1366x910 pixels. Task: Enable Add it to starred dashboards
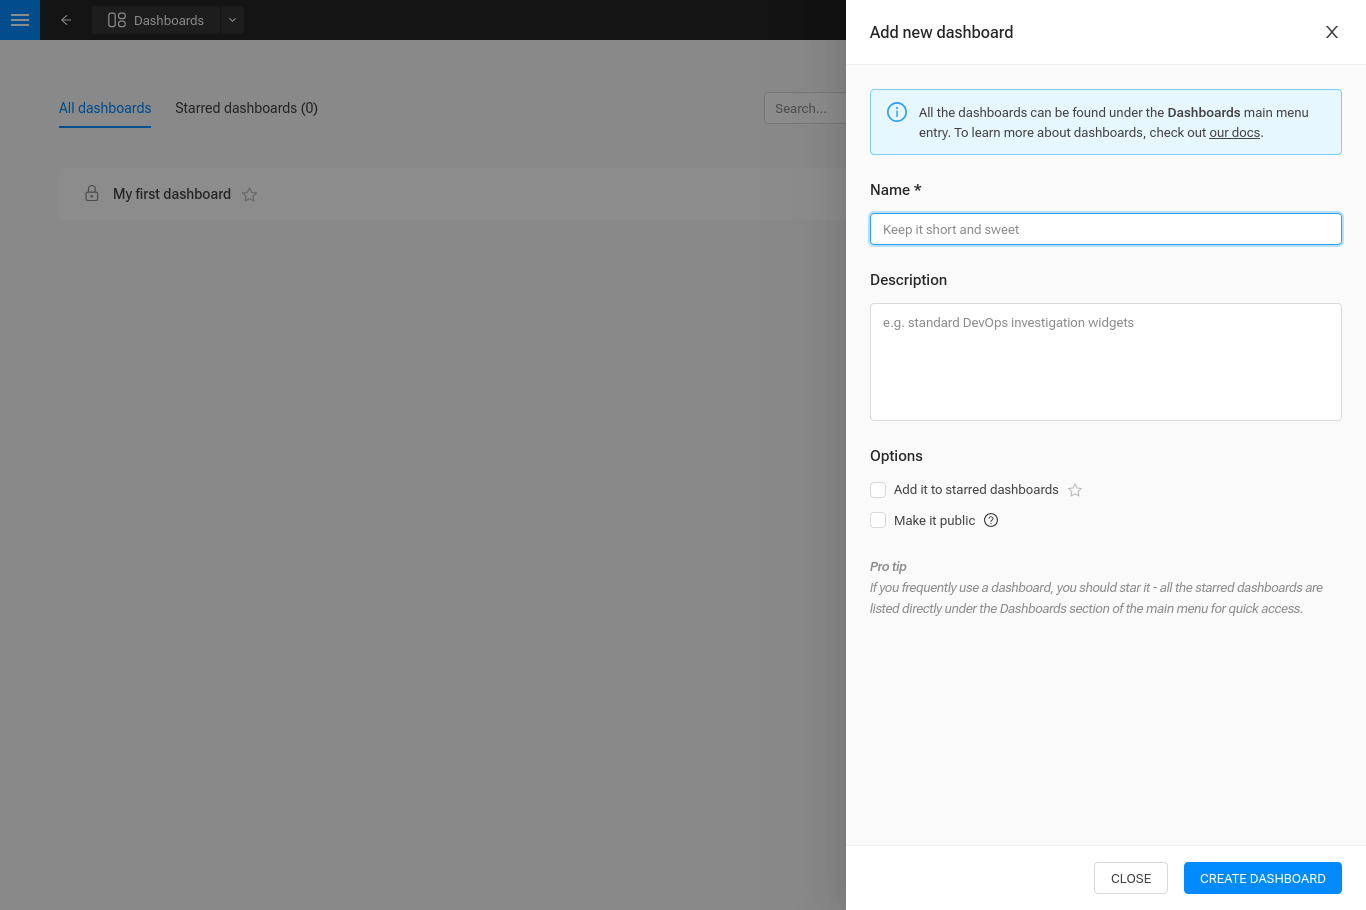pyautogui.click(x=878, y=490)
